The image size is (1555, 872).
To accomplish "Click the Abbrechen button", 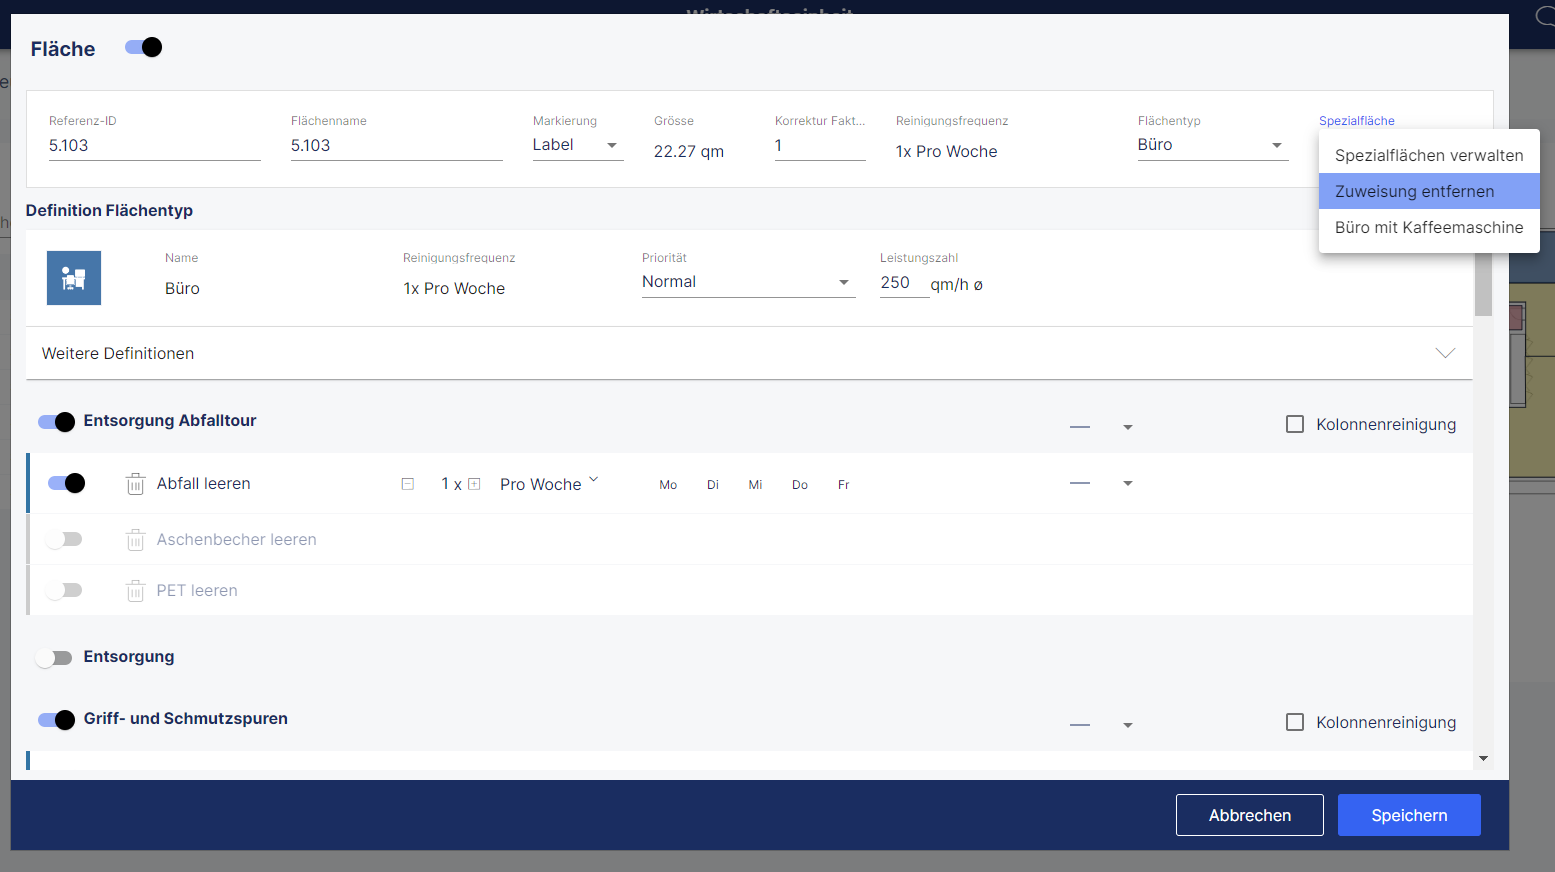I will click(x=1250, y=815).
